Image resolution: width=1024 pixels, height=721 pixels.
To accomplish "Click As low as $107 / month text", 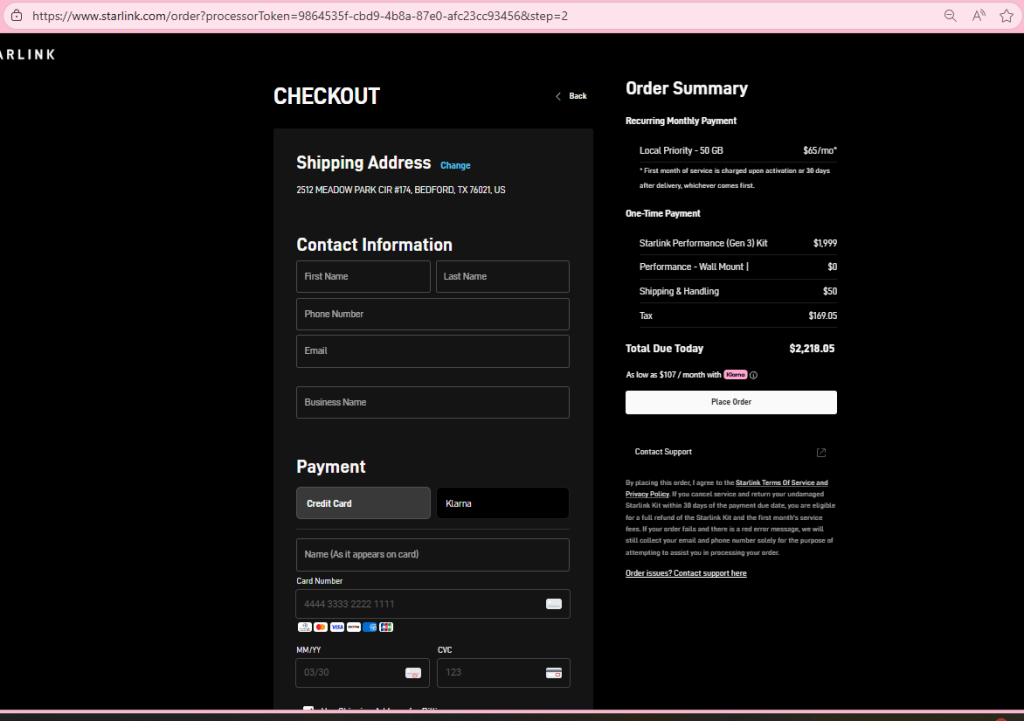I will pos(673,375).
